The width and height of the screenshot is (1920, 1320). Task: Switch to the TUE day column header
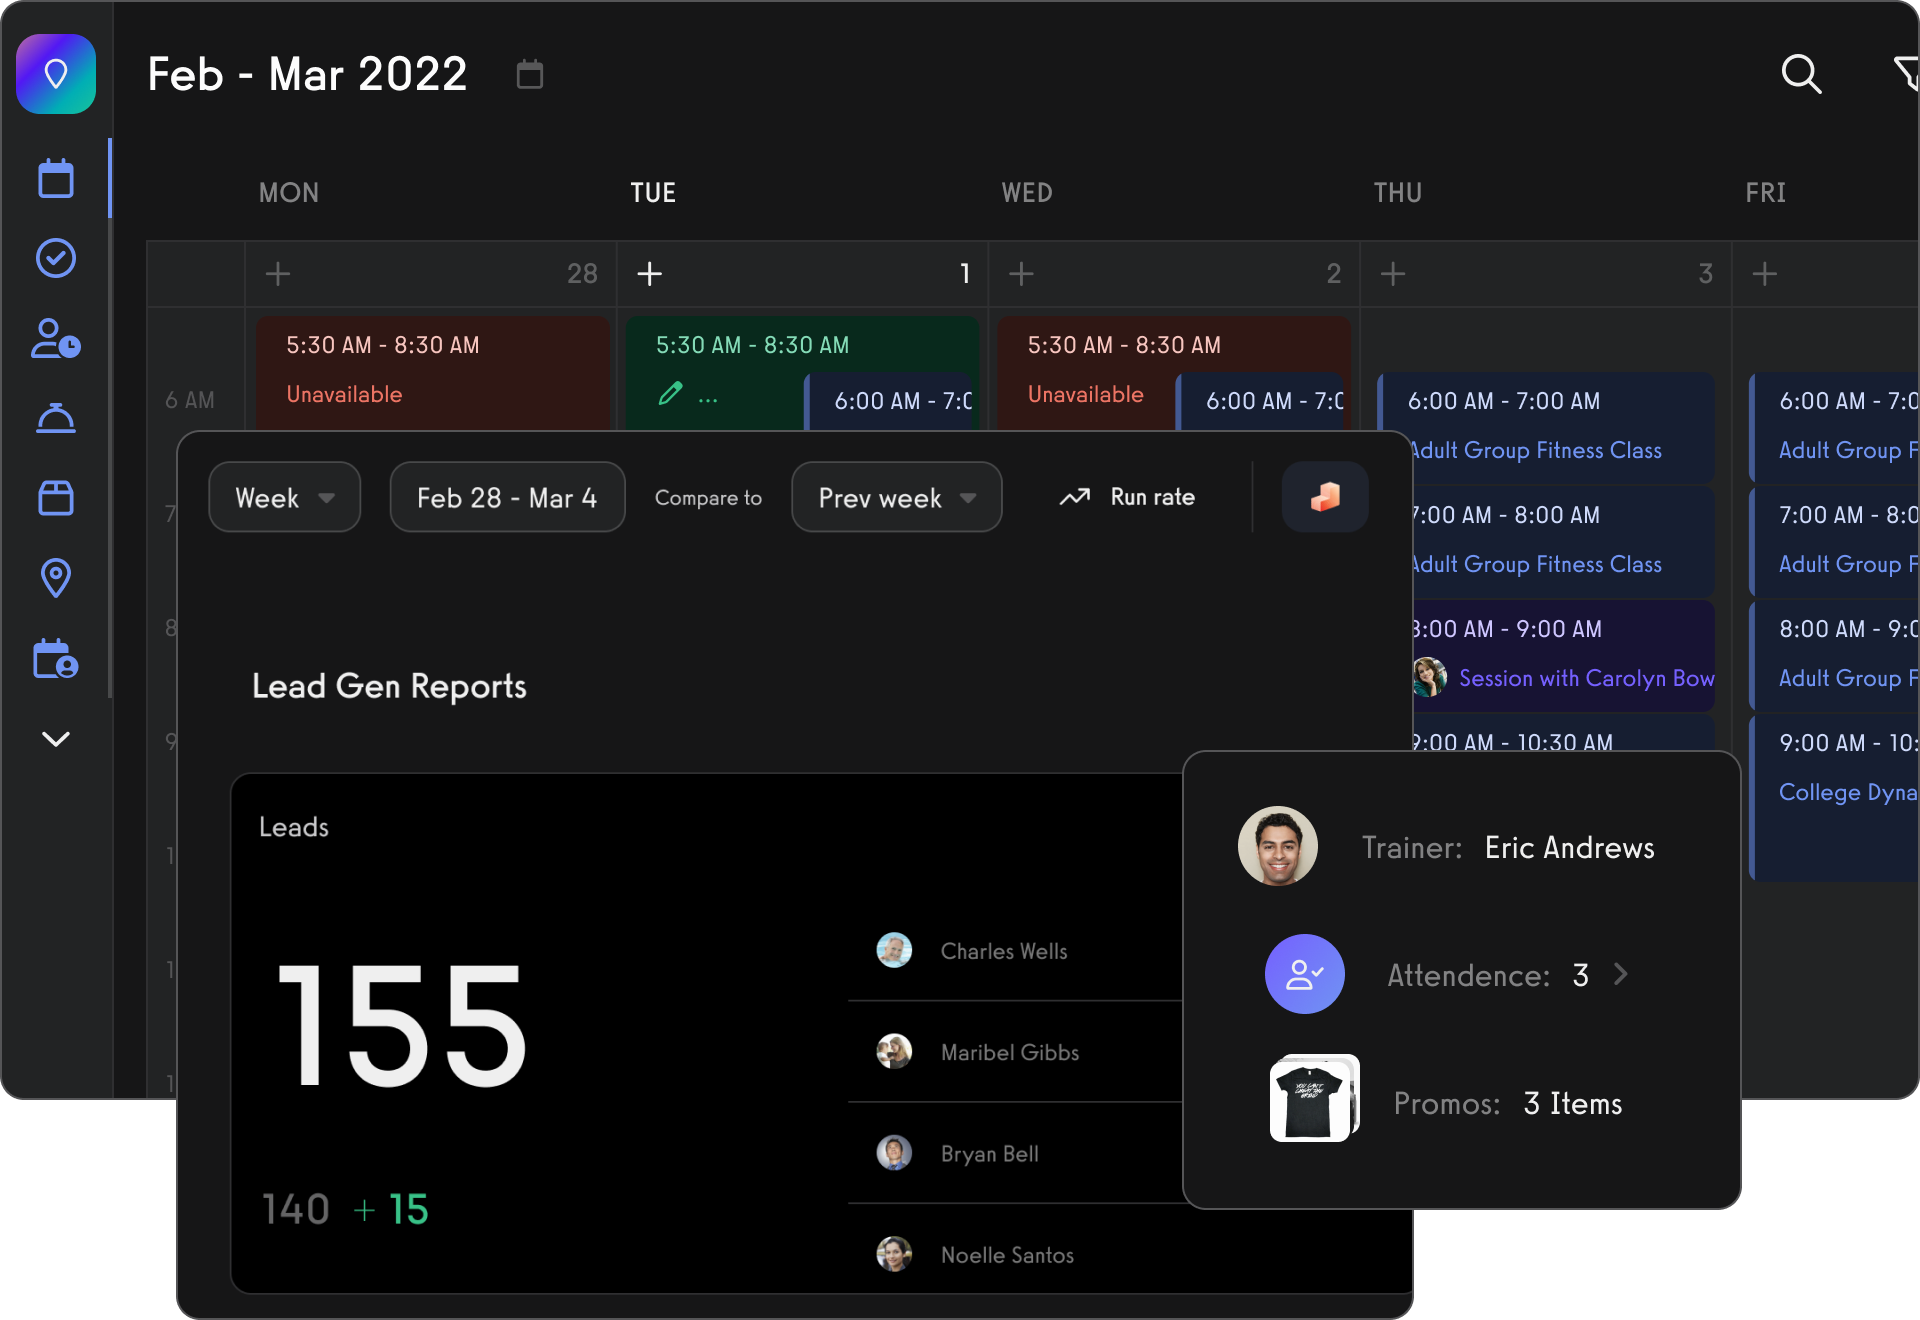(653, 193)
